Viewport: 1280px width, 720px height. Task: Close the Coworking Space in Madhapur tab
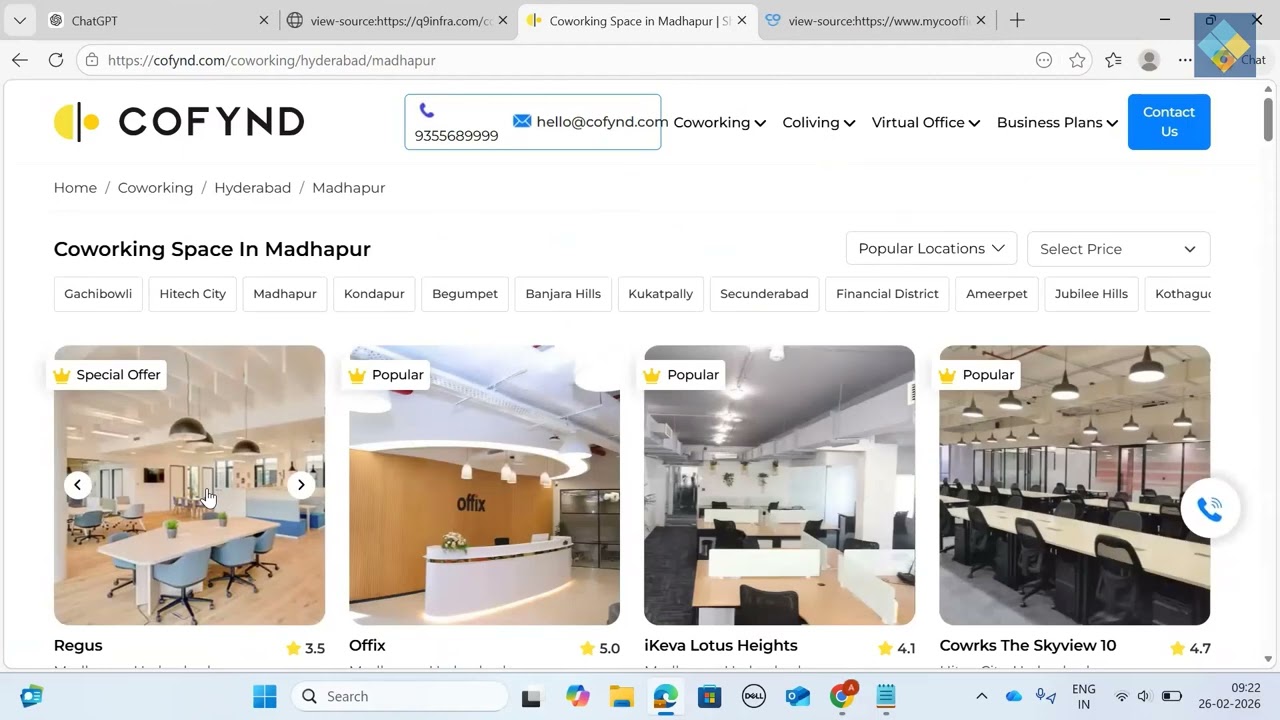[x=742, y=20]
